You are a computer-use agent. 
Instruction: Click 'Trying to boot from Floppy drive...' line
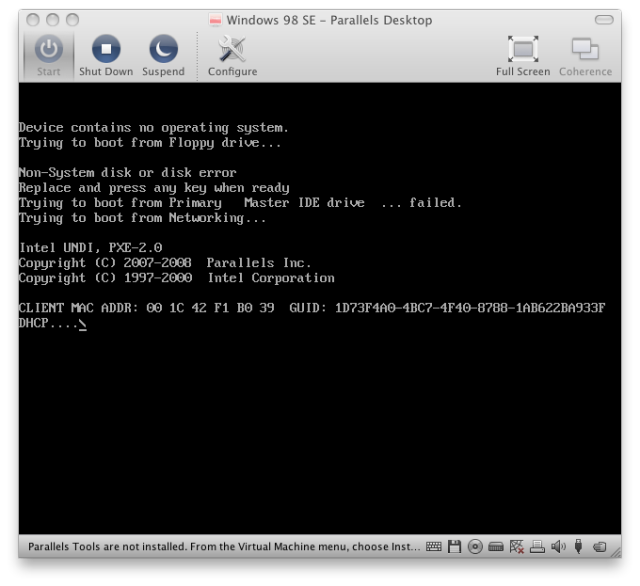coord(150,143)
